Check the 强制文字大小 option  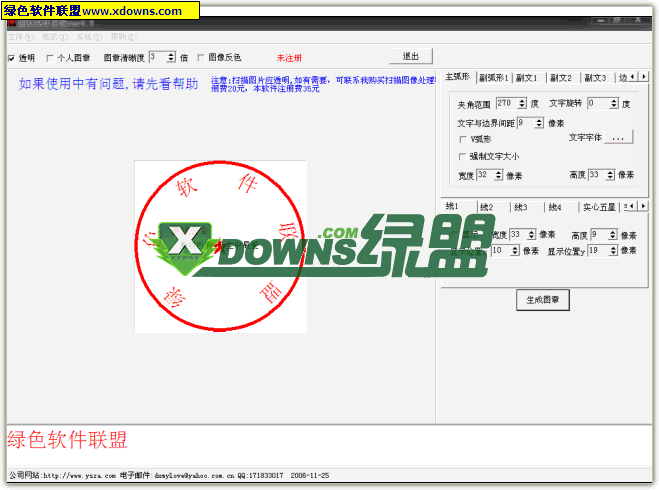(462, 157)
